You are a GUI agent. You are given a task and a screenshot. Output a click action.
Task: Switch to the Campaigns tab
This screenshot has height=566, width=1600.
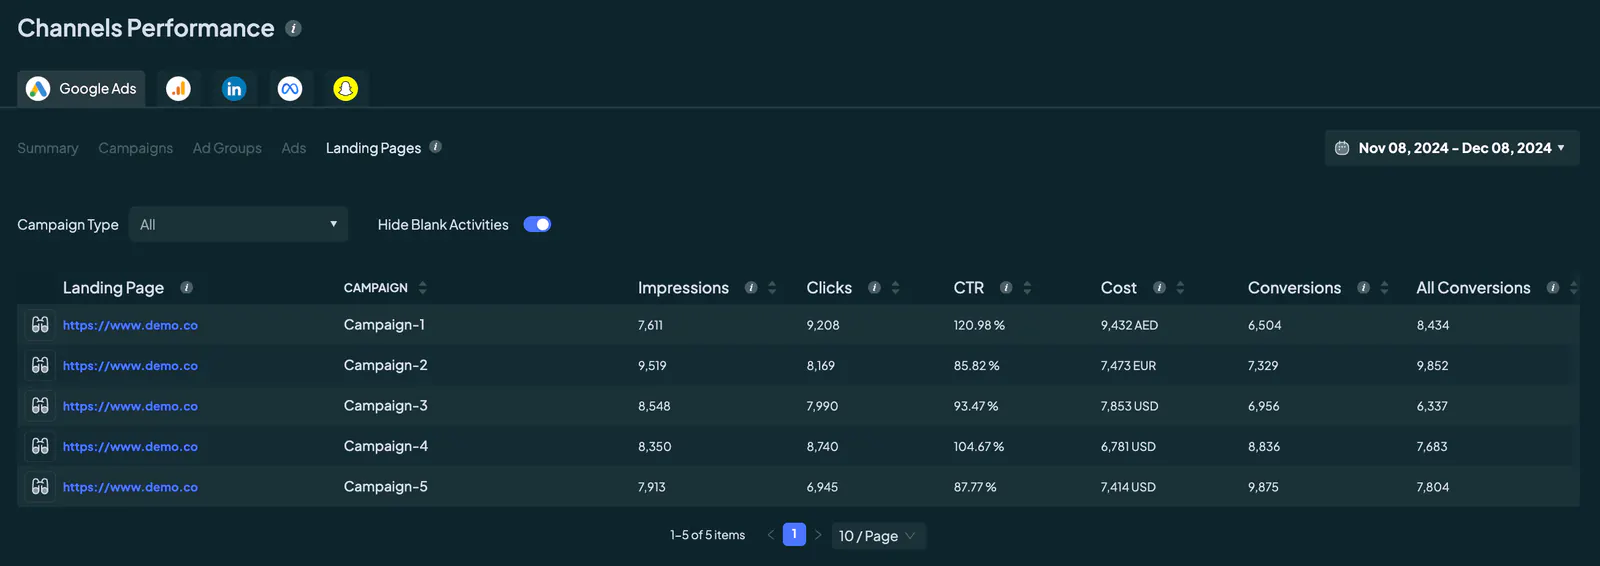(135, 148)
